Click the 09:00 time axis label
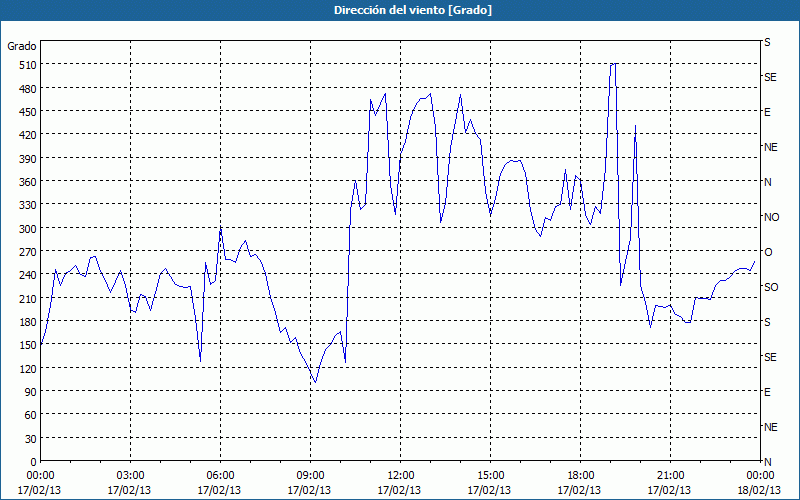 point(310,476)
